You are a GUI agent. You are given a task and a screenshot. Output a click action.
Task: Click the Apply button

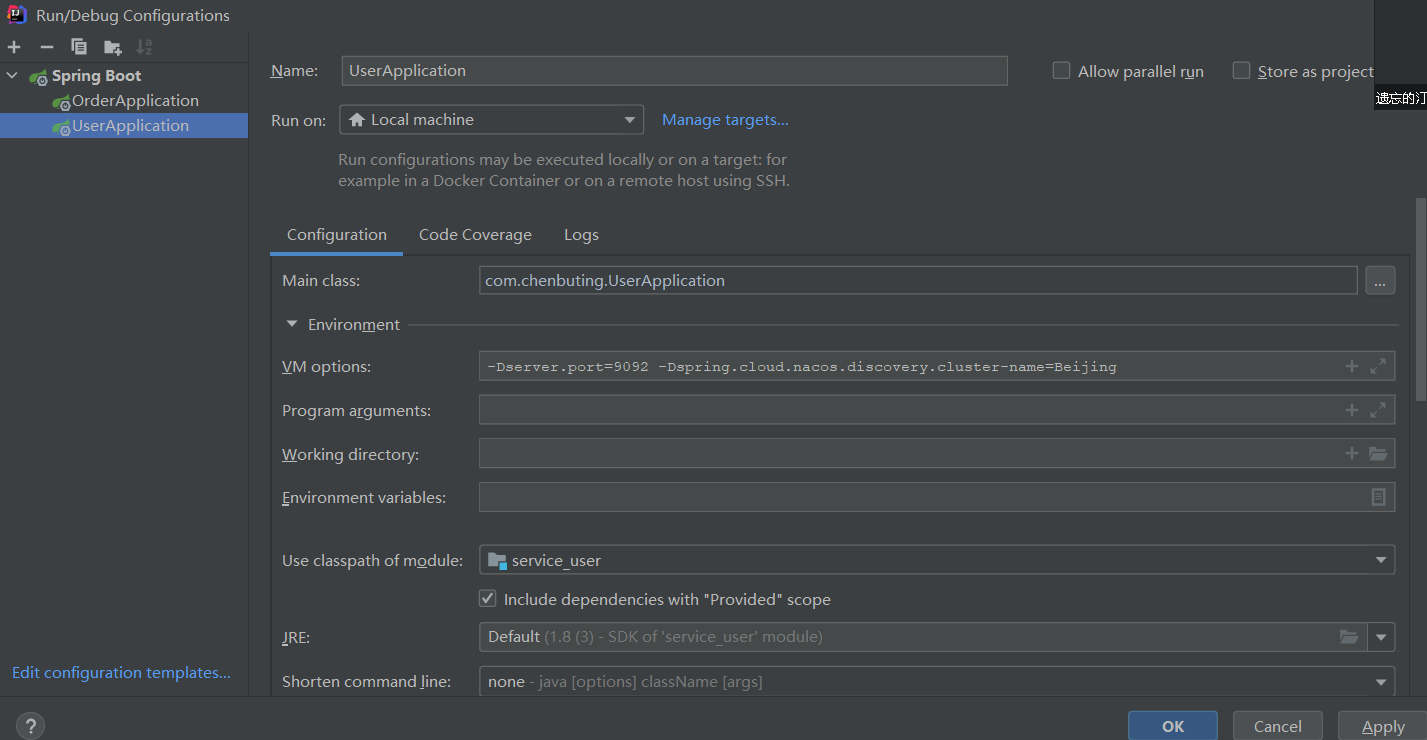click(1383, 726)
